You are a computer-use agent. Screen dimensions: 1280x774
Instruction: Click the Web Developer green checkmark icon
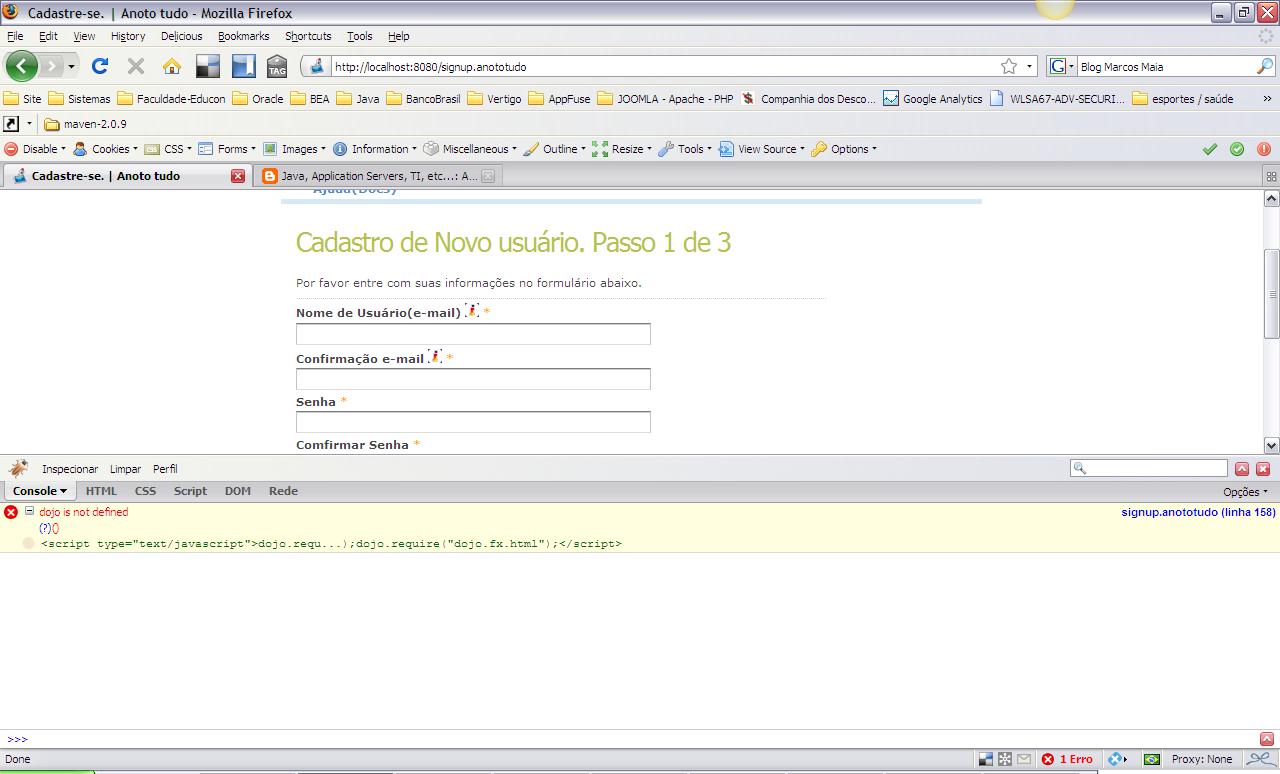[1210, 149]
